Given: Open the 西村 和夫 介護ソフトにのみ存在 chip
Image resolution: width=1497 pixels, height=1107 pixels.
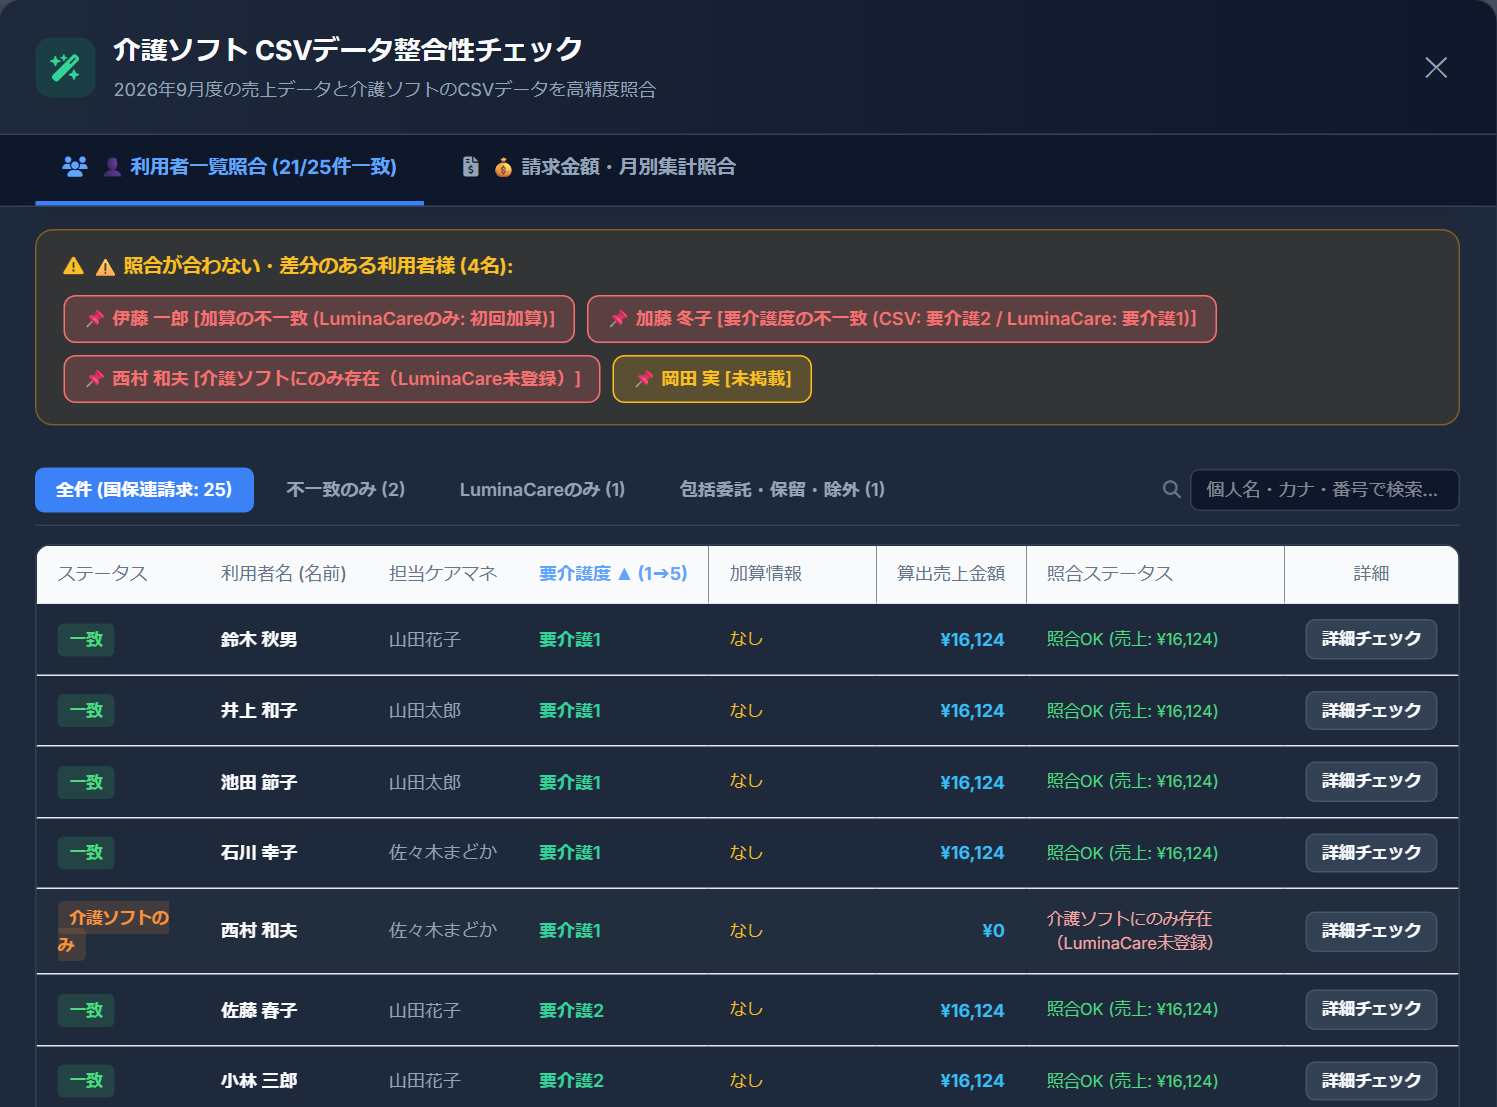Looking at the screenshot, I should (332, 379).
